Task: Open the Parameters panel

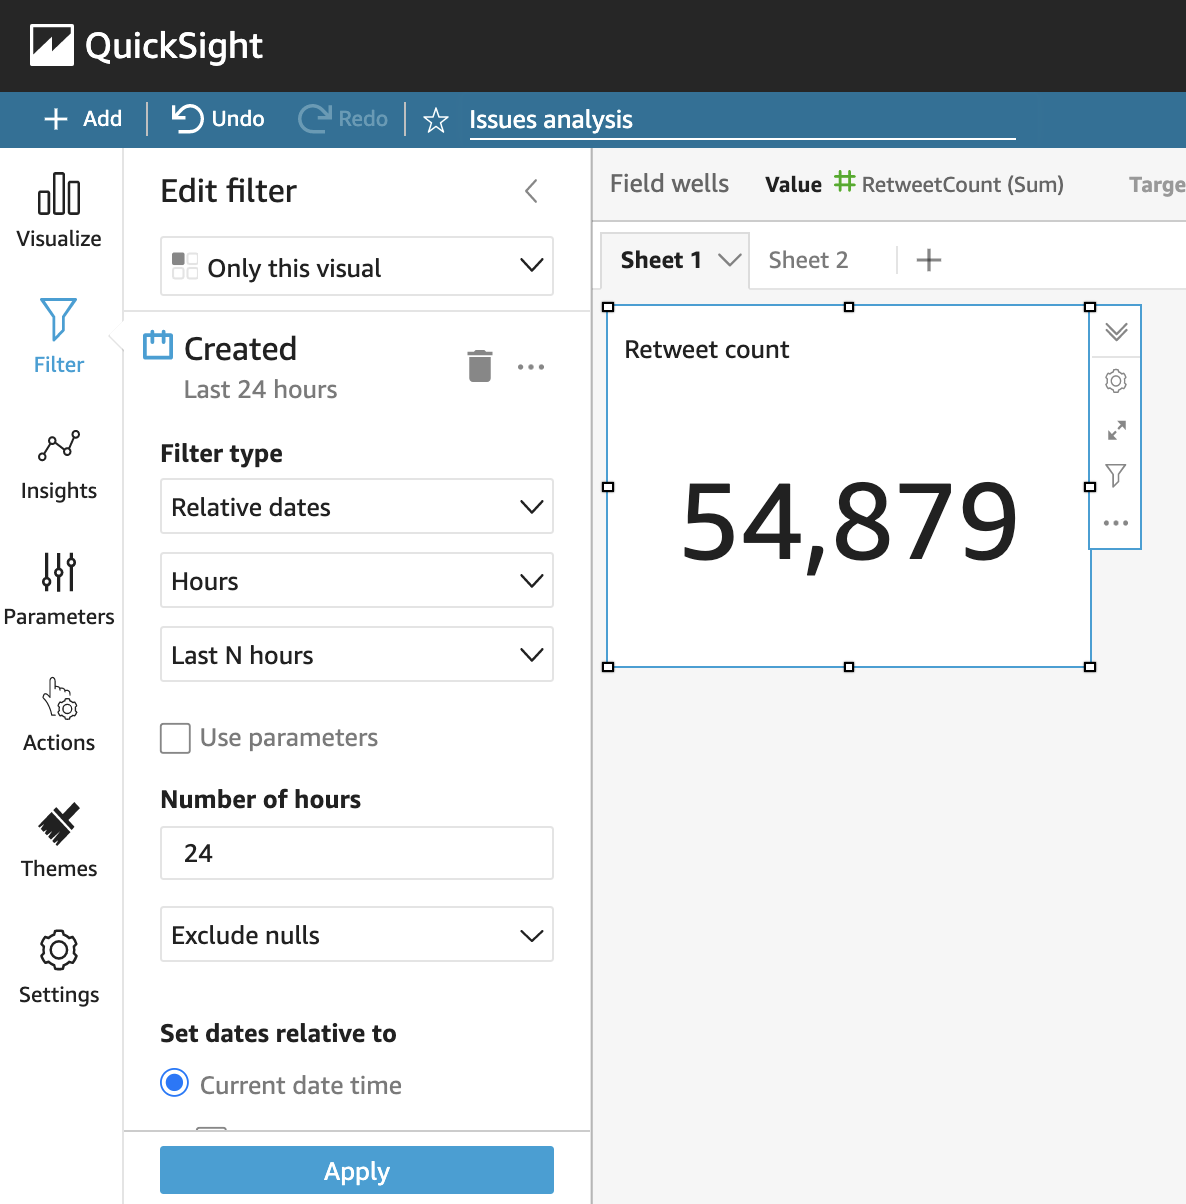Action: pos(59,590)
